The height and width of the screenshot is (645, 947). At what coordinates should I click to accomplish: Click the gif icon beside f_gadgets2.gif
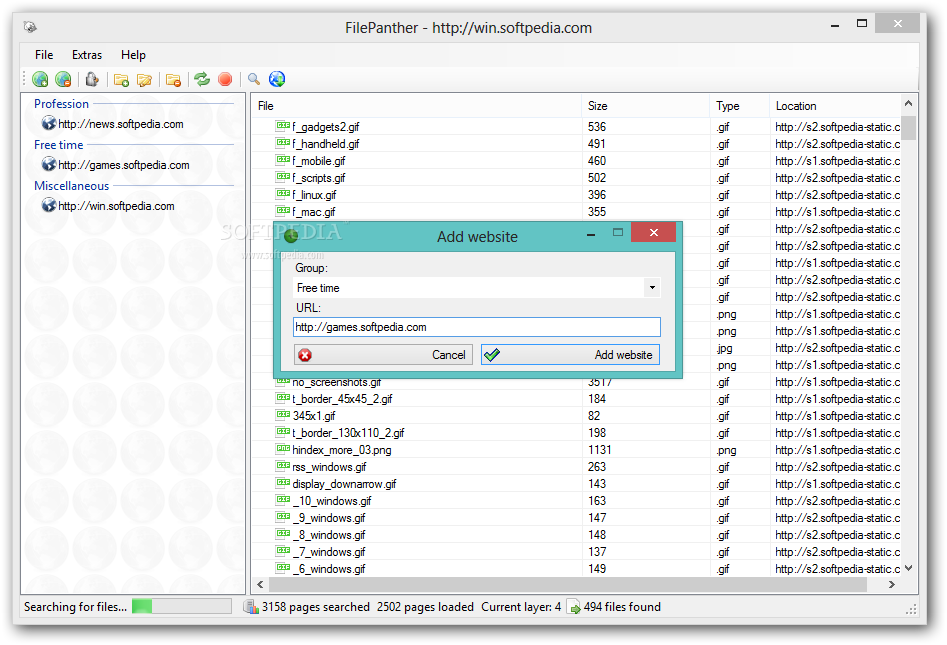(283, 126)
